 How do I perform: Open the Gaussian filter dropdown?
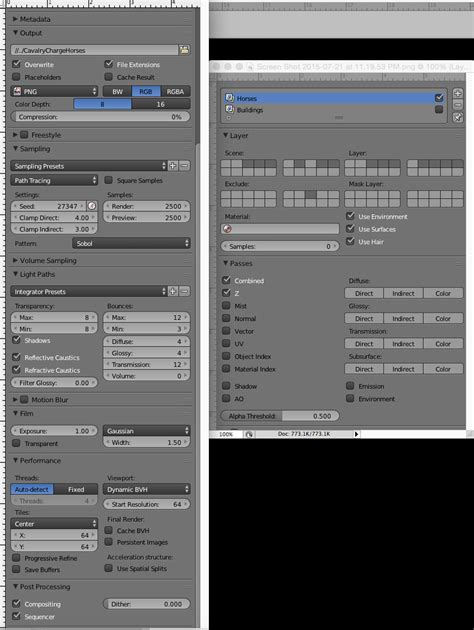coord(147,431)
